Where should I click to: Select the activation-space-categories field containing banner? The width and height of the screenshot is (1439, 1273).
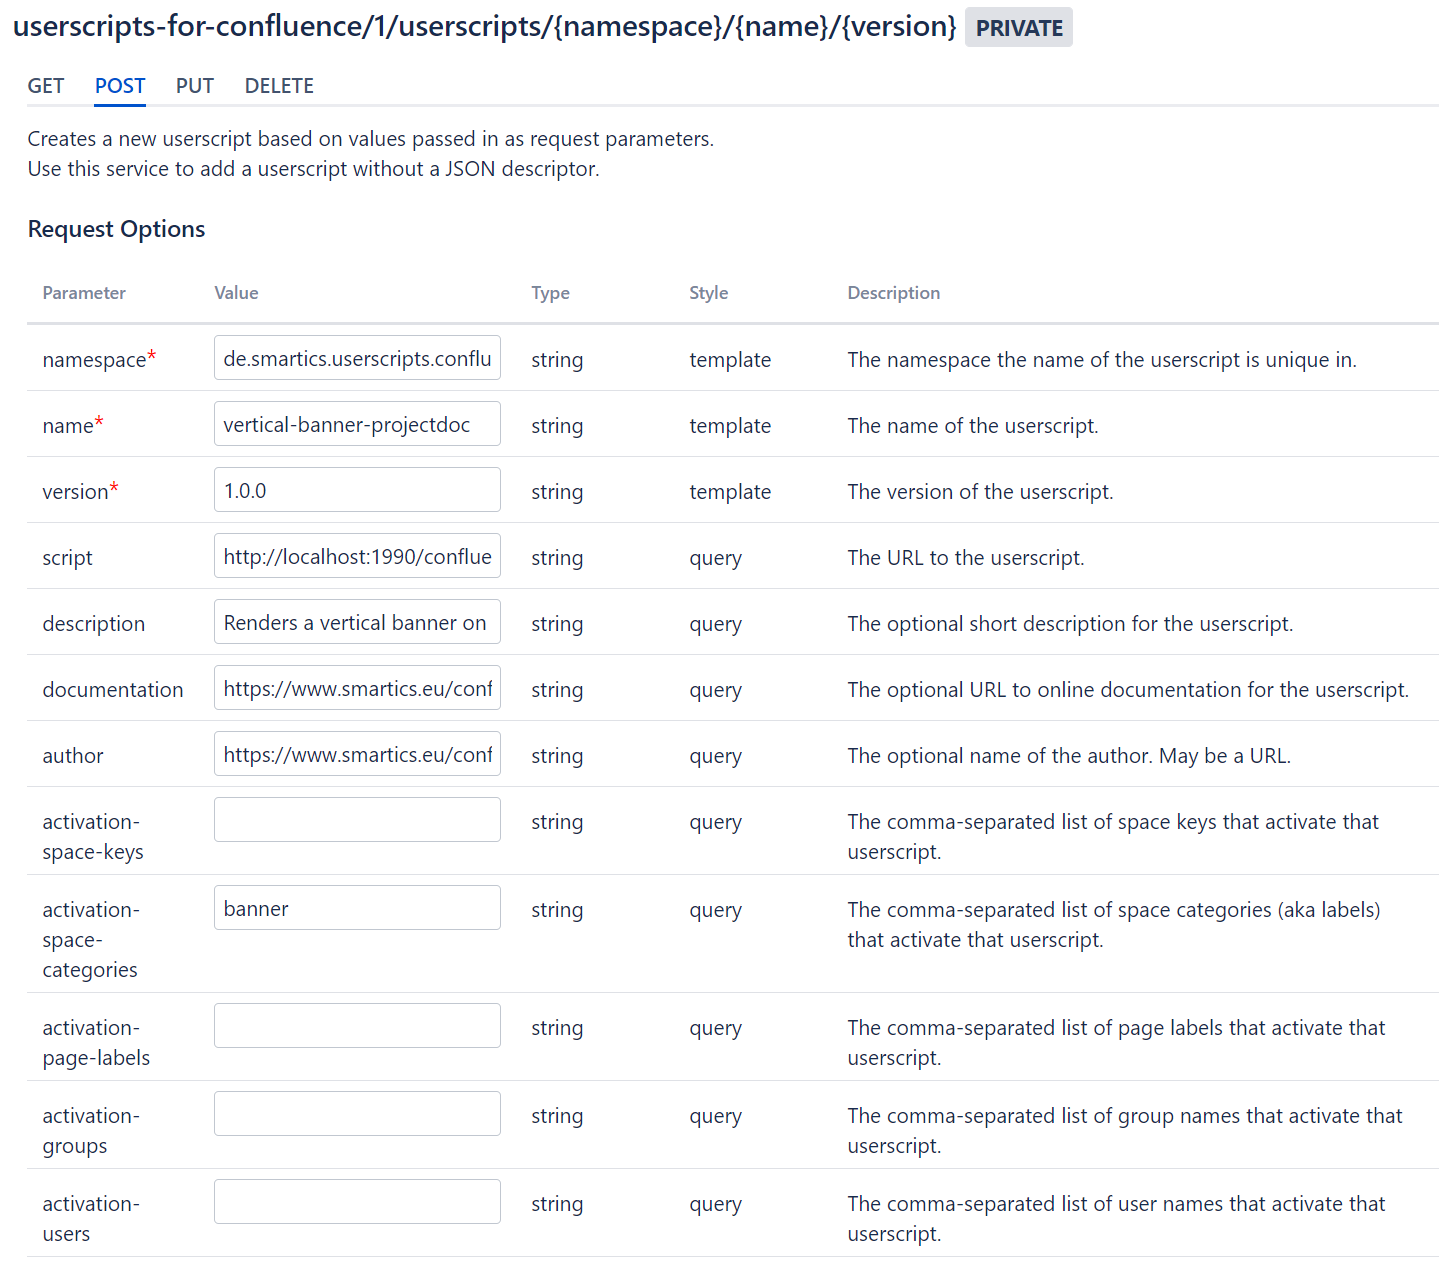(x=356, y=907)
